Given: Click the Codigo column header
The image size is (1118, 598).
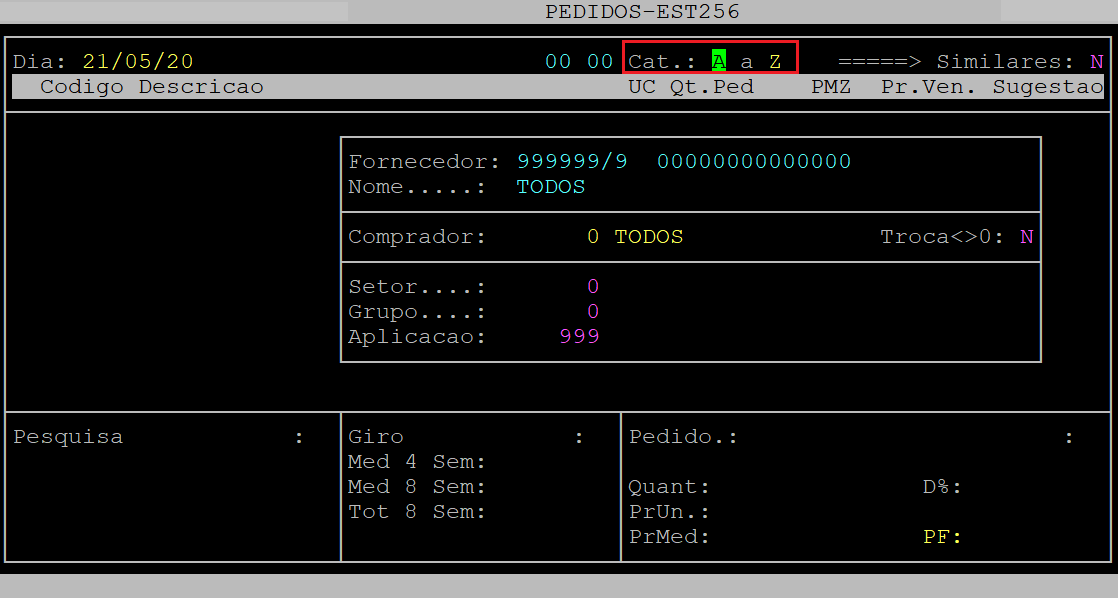Looking at the screenshot, I should coord(82,87).
